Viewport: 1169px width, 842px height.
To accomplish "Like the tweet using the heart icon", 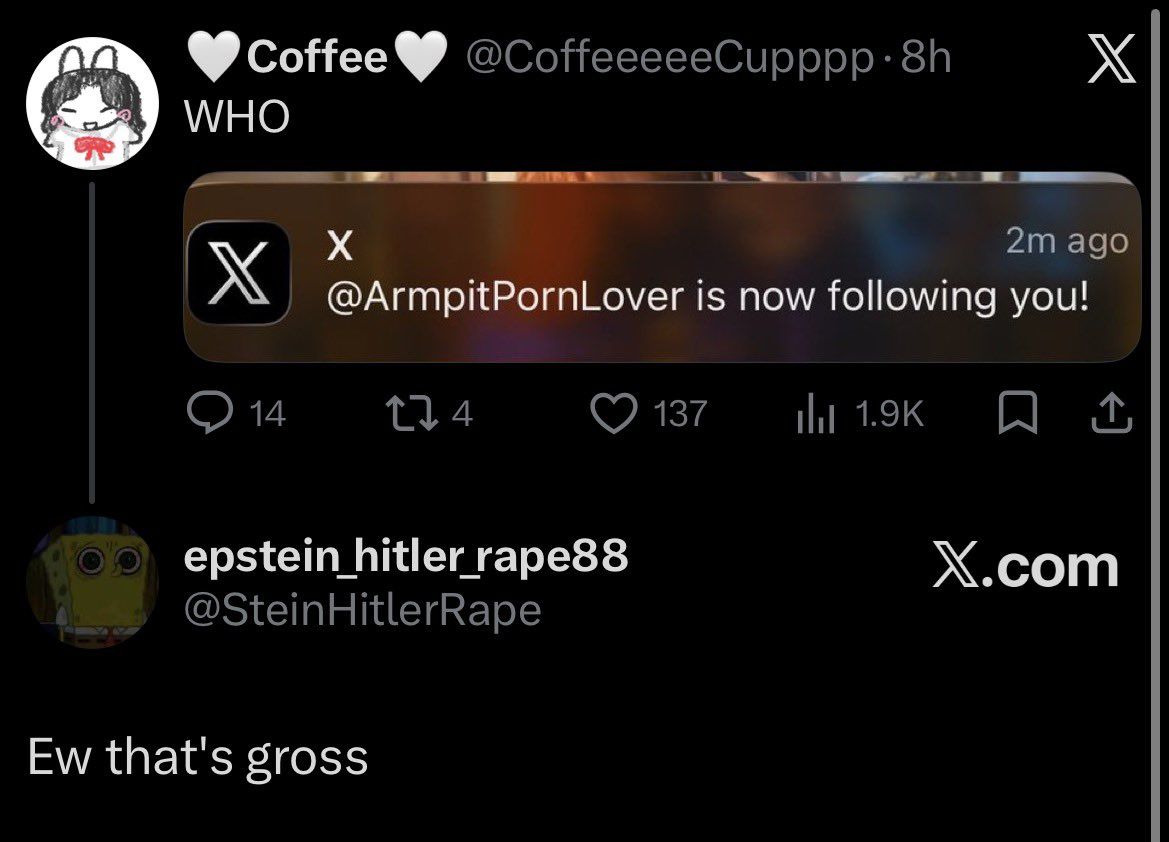I will [x=613, y=411].
